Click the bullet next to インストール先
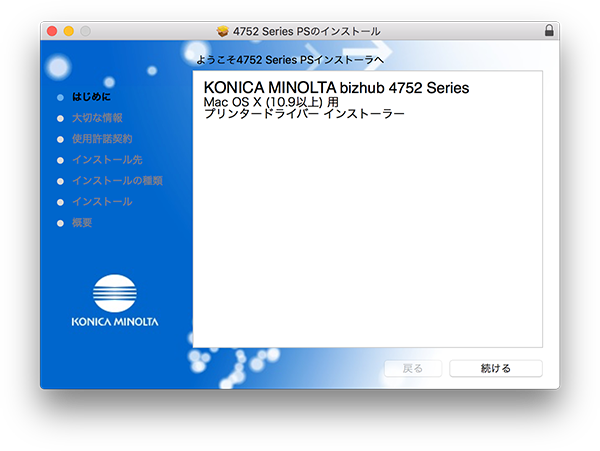This screenshot has width=600, height=451. pyautogui.click(x=60, y=161)
